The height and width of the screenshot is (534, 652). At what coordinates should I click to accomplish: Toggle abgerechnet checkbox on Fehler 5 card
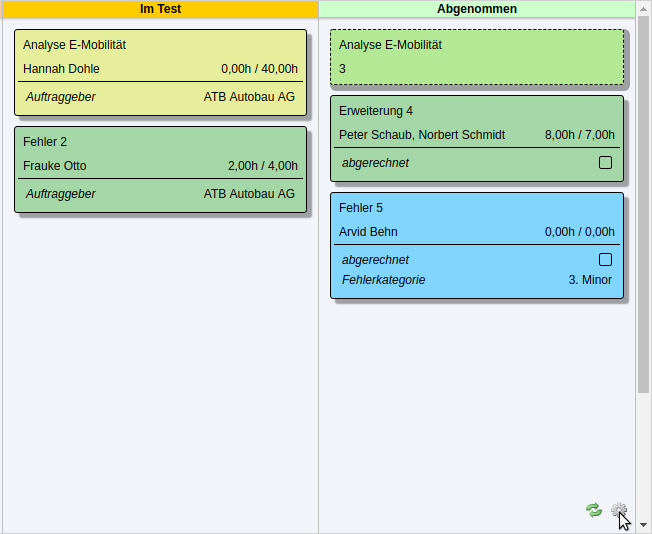click(605, 259)
